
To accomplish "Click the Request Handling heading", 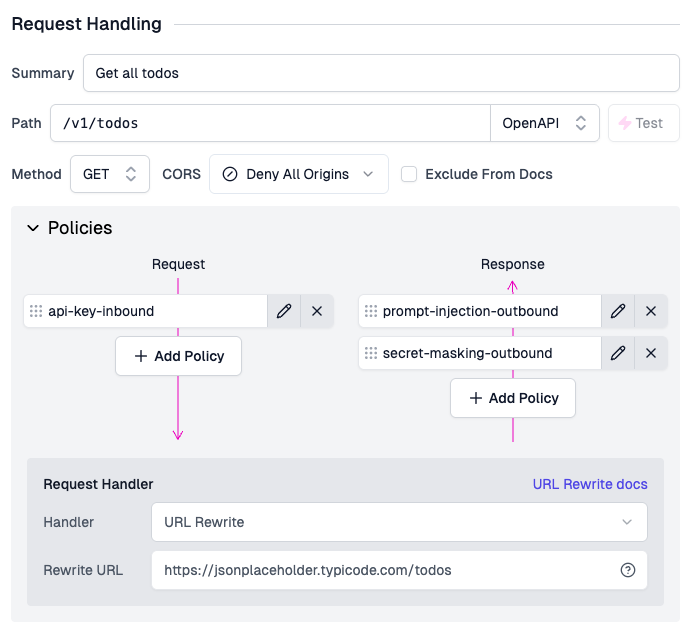I will (x=86, y=24).
